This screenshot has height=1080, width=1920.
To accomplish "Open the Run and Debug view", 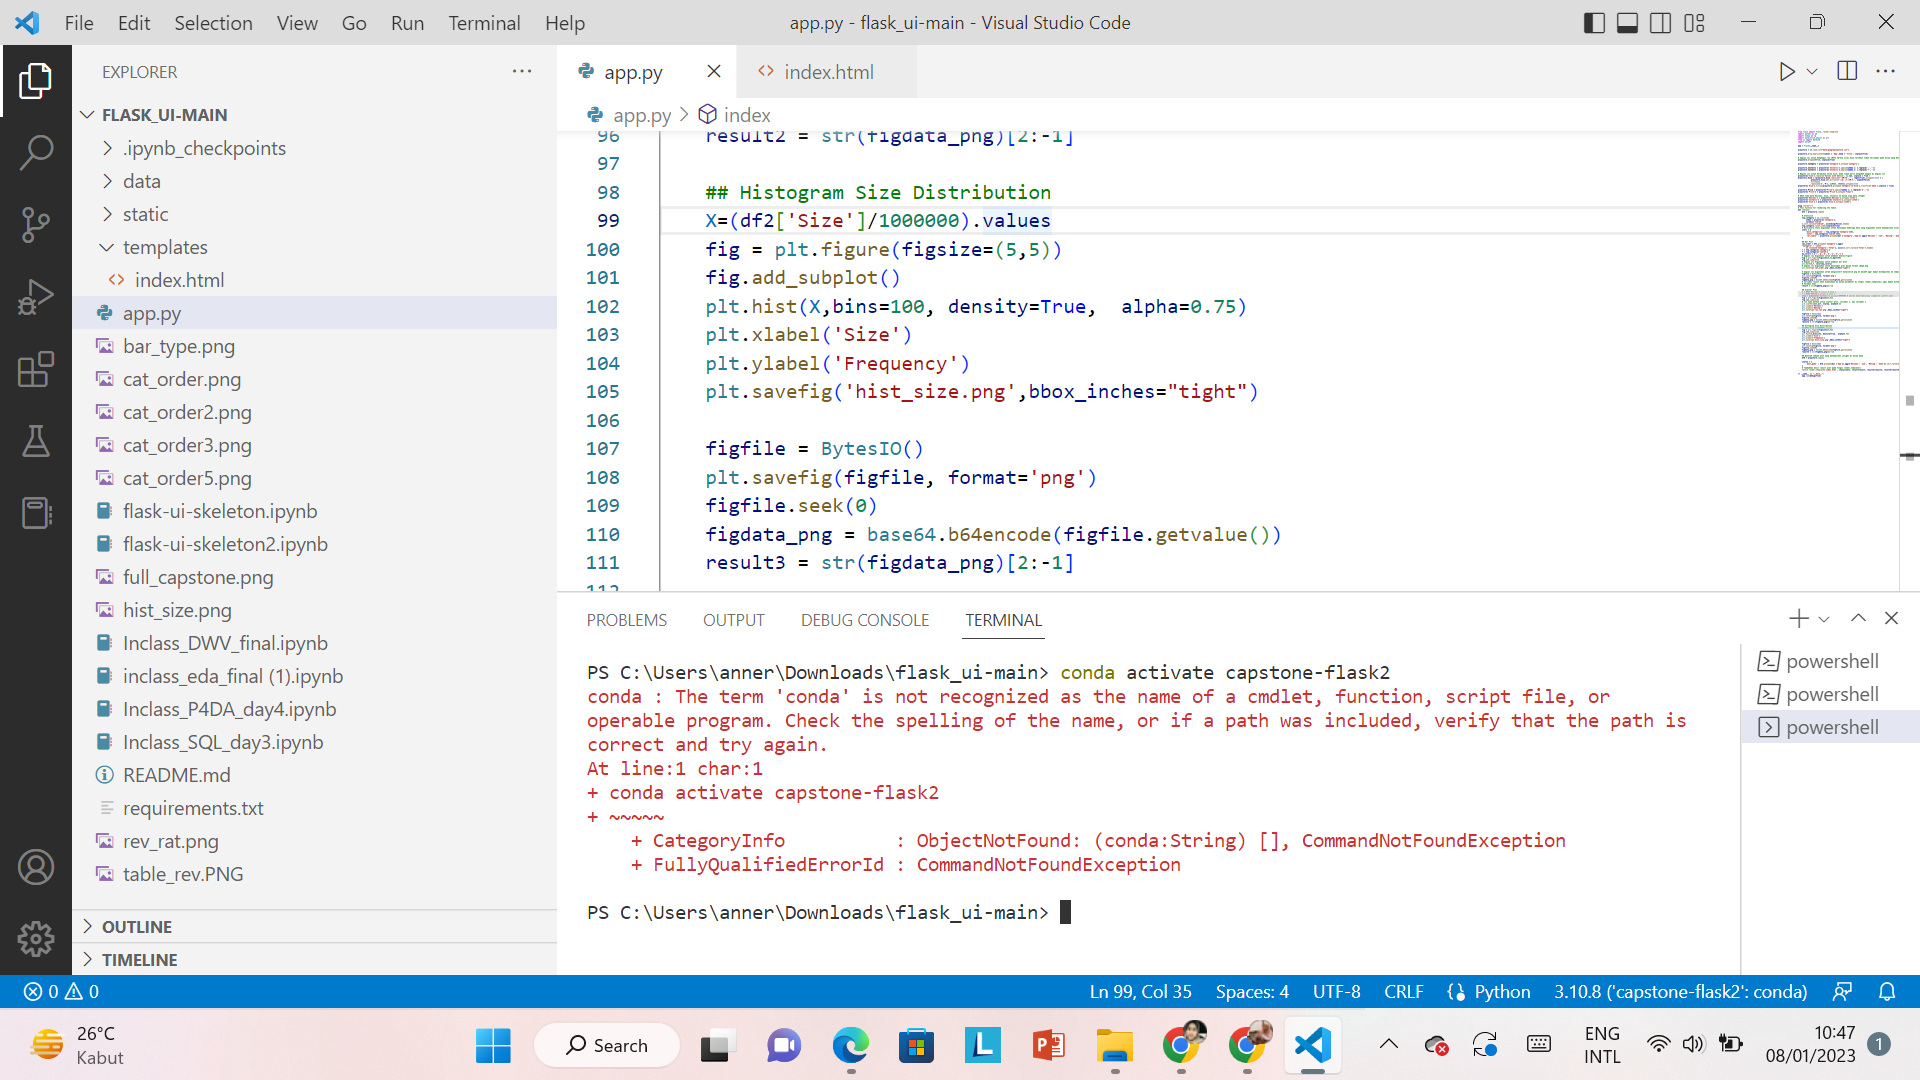I will coord(36,296).
